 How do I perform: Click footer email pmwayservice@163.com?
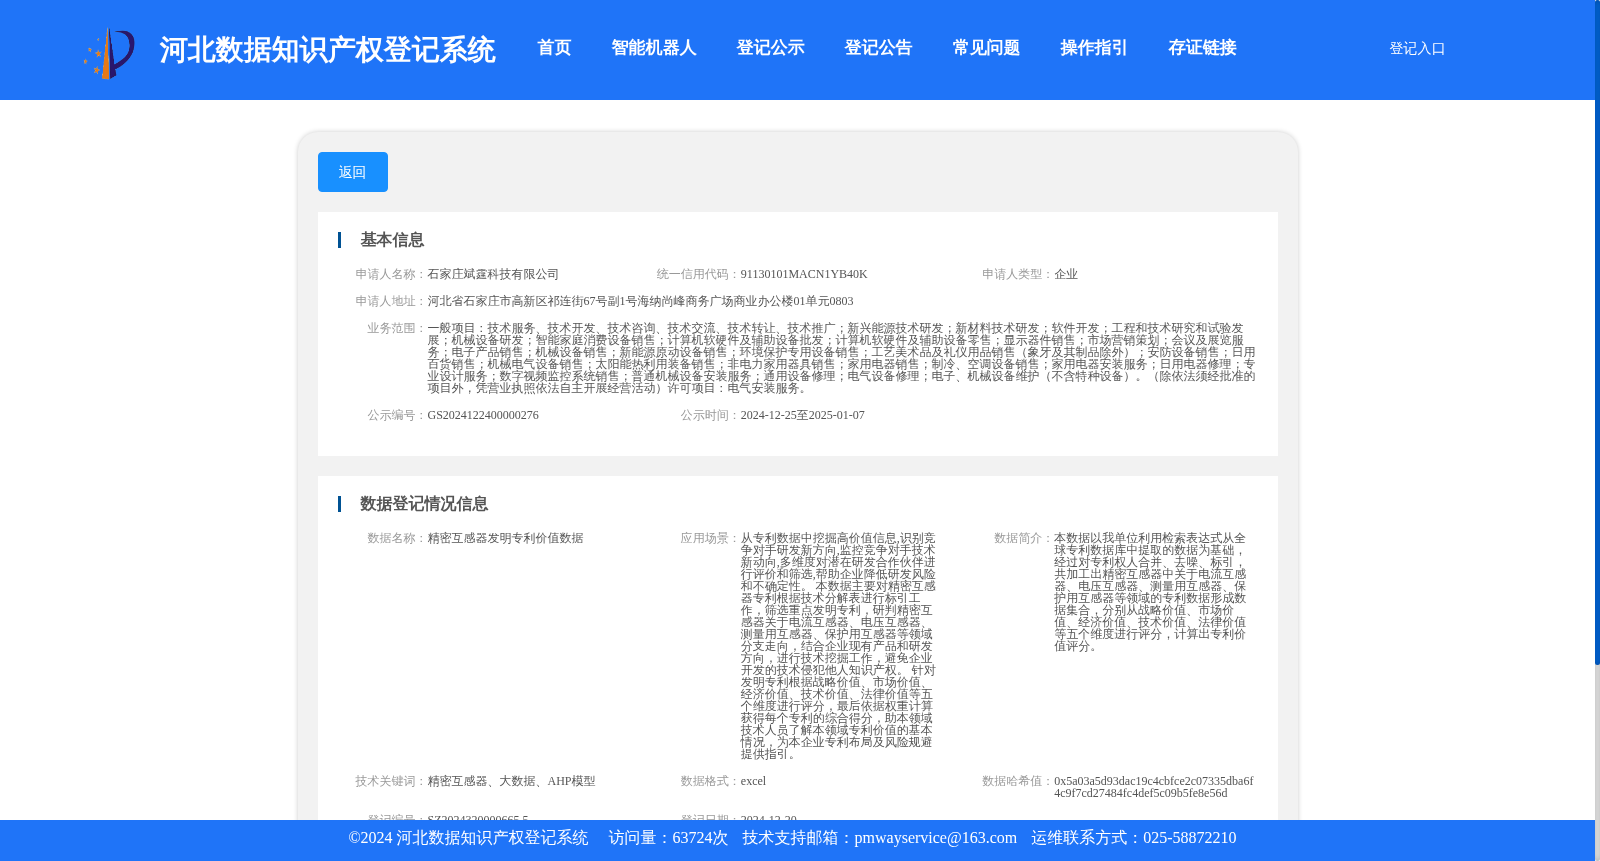935,838
